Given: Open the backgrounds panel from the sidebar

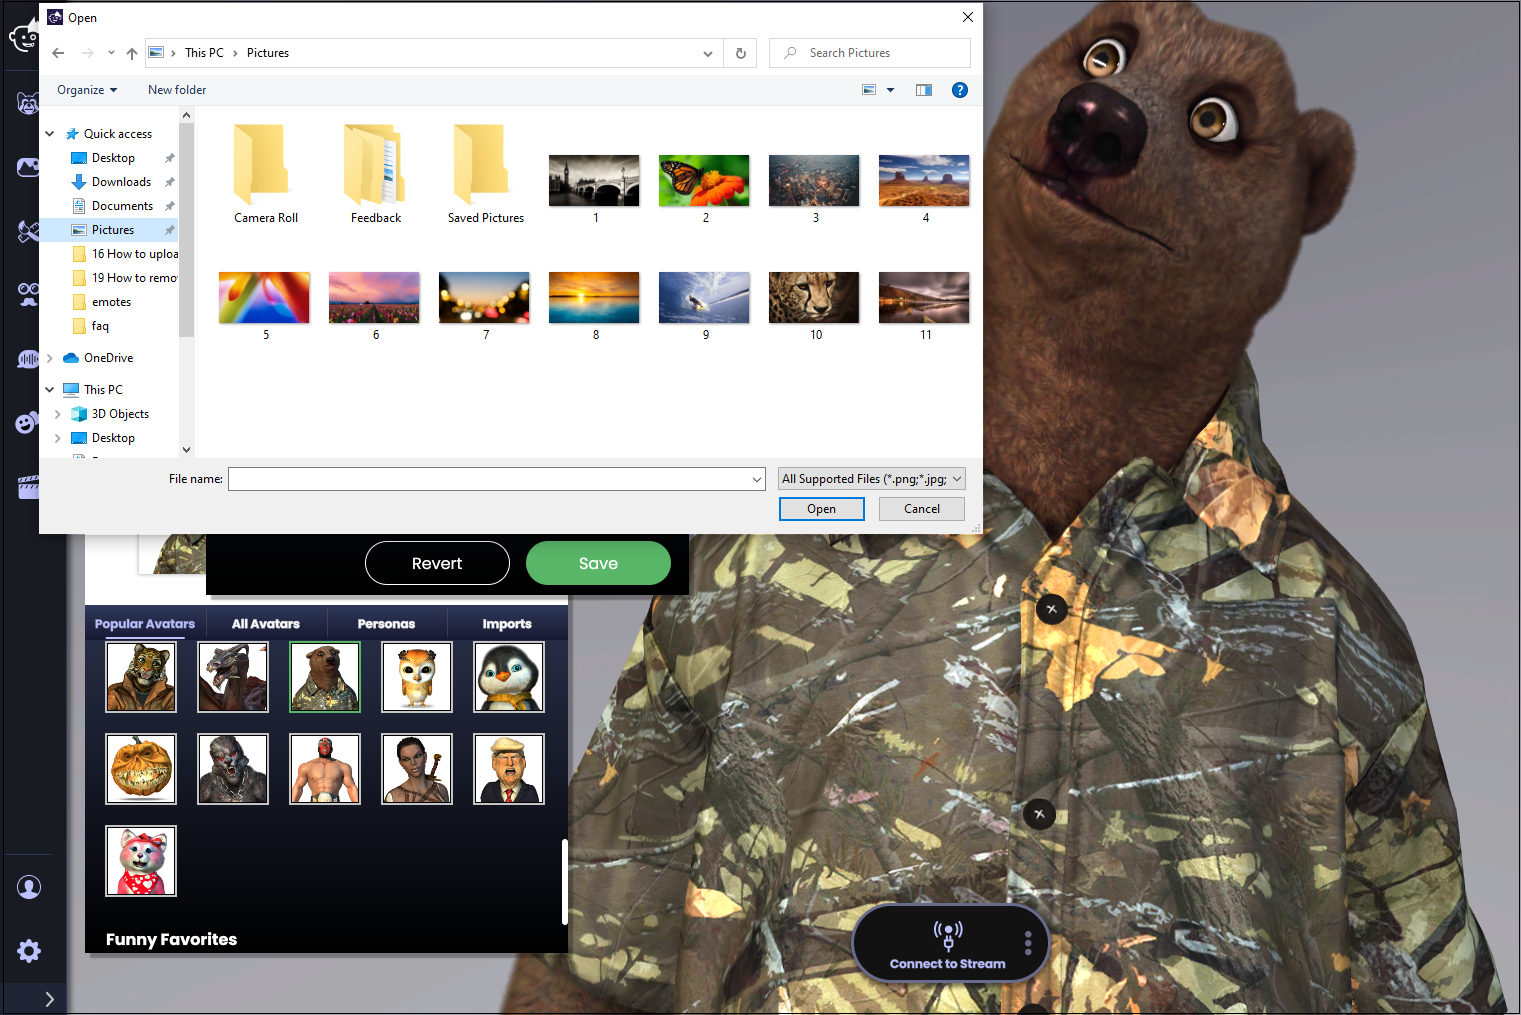Looking at the screenshot, I should [27, 167].
